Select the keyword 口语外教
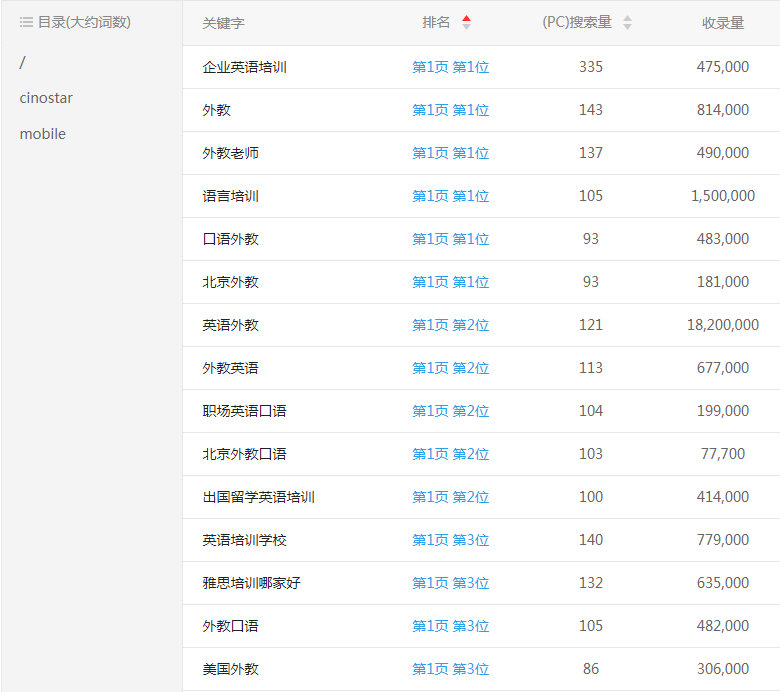This screenshot has height=692, width=780. (230, 239)
